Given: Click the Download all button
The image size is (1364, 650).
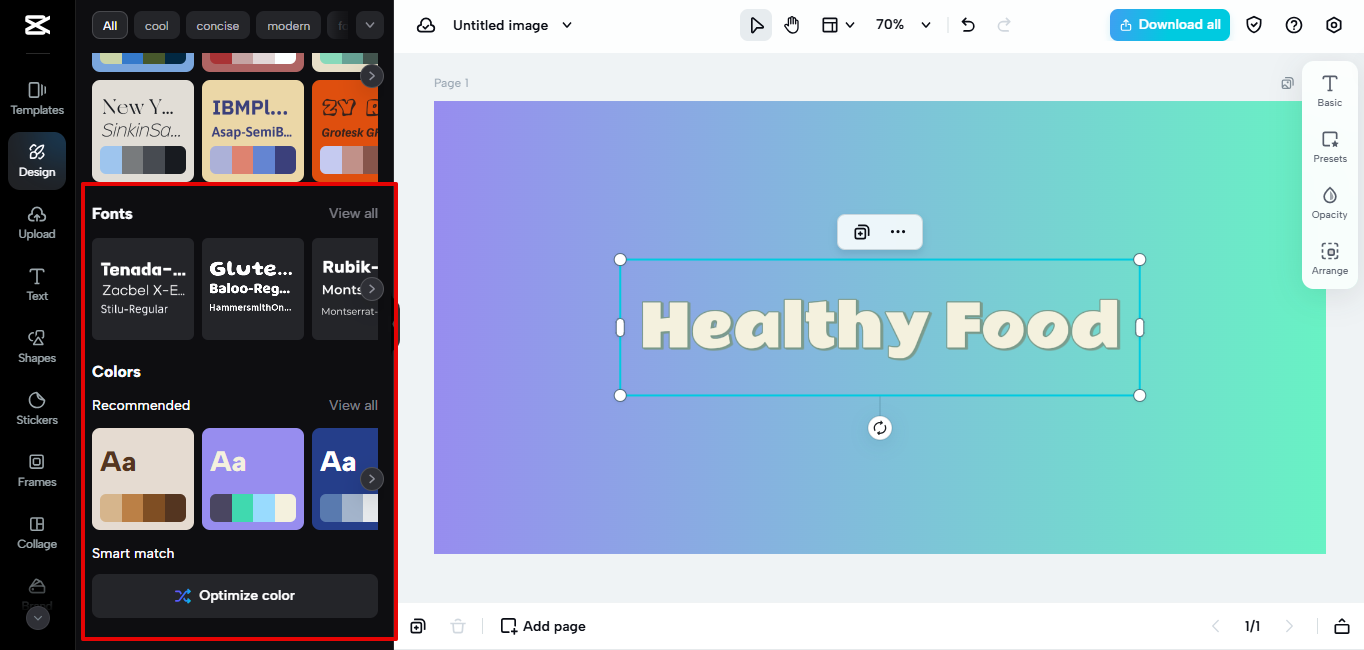Looking at the screenshot, I should pyautogui.click(x=1169, y=24).
